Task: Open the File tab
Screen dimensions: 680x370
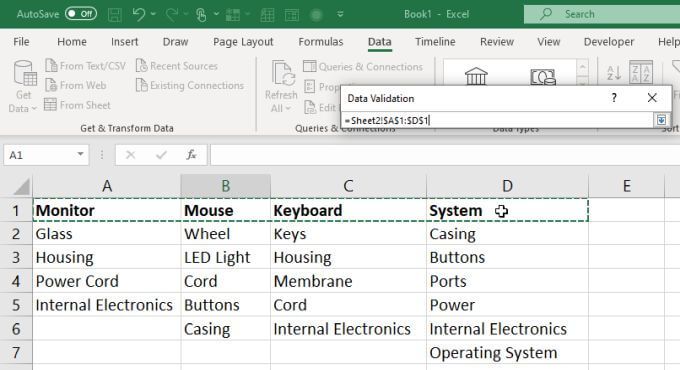Action: (21, 42)
